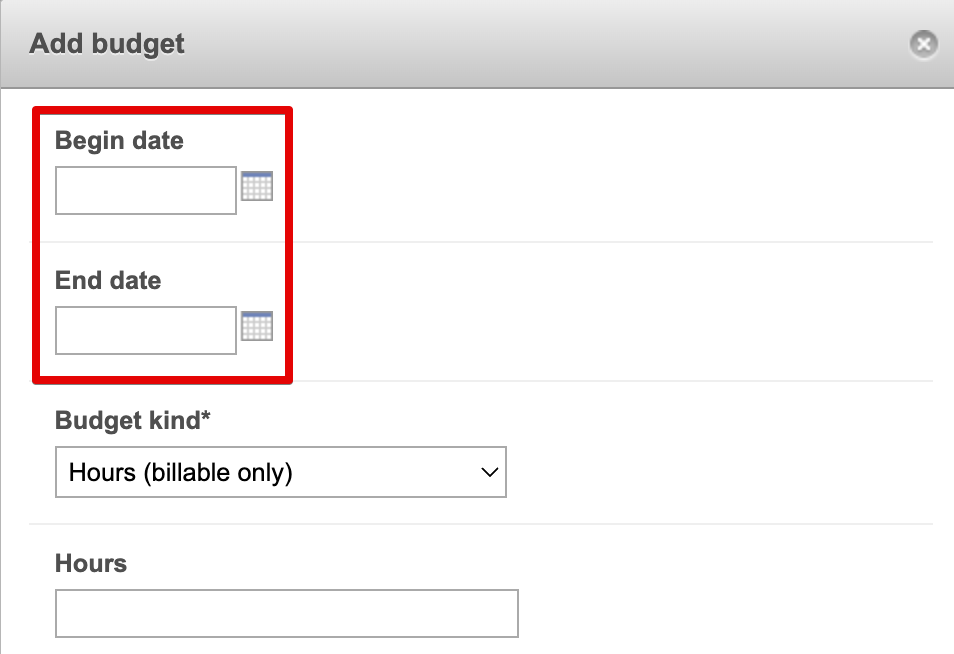The width and height of the screenshot is (954, 654).
Task: Select the Hours (billable only) combo box
Action: [x=281, y=472]
